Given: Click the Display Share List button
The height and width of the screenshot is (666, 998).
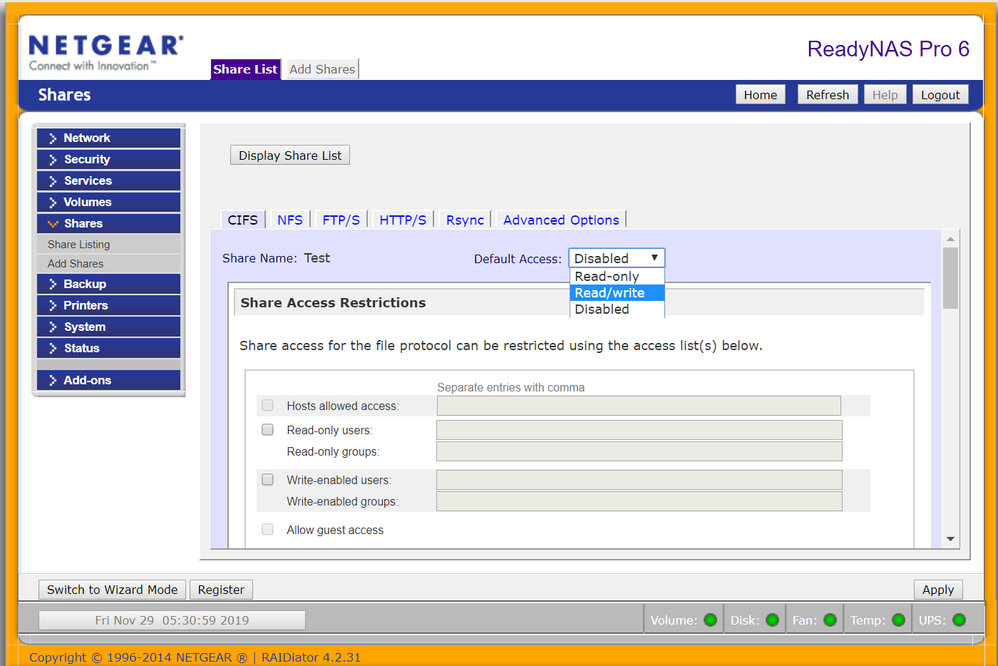Looking at the screenshot, I should coord(290,156).
